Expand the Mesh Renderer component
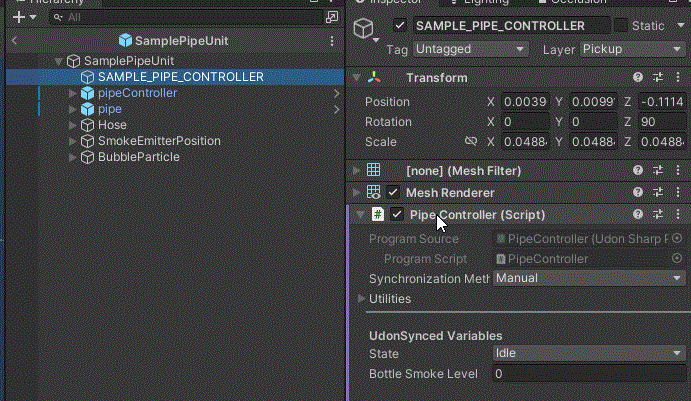 point(356,193)
